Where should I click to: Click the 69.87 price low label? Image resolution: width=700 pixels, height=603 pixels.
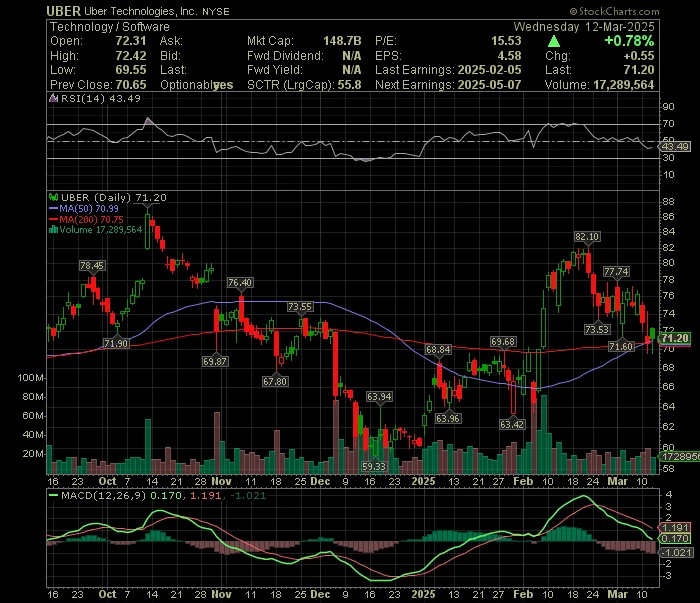coord(215,362)
